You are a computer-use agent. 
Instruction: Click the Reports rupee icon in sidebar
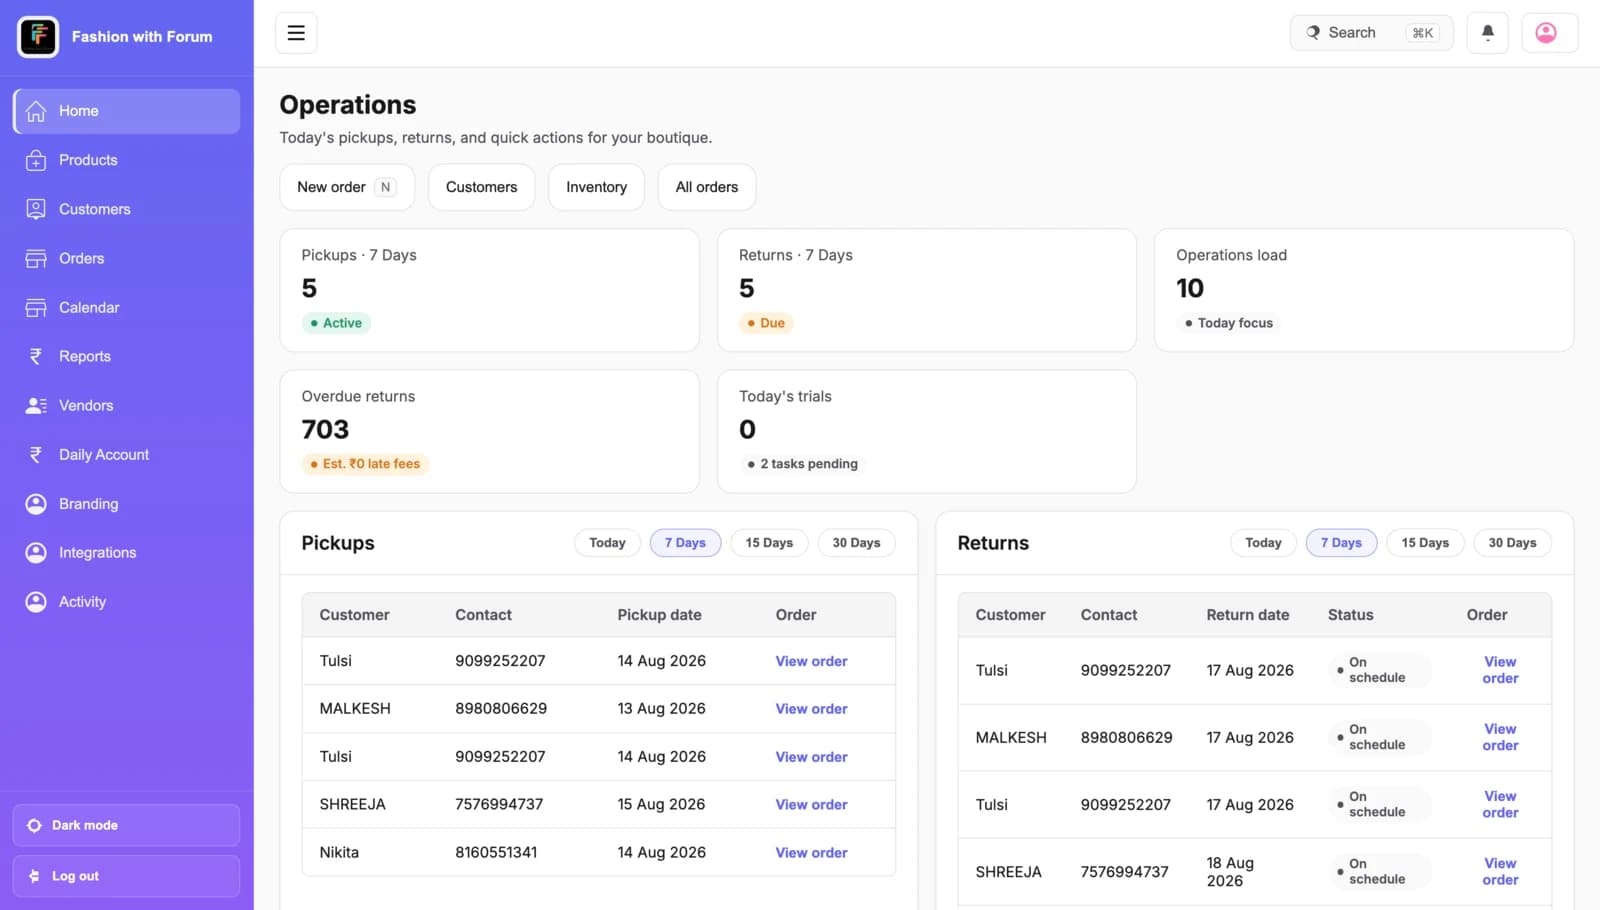pos(36,356)
